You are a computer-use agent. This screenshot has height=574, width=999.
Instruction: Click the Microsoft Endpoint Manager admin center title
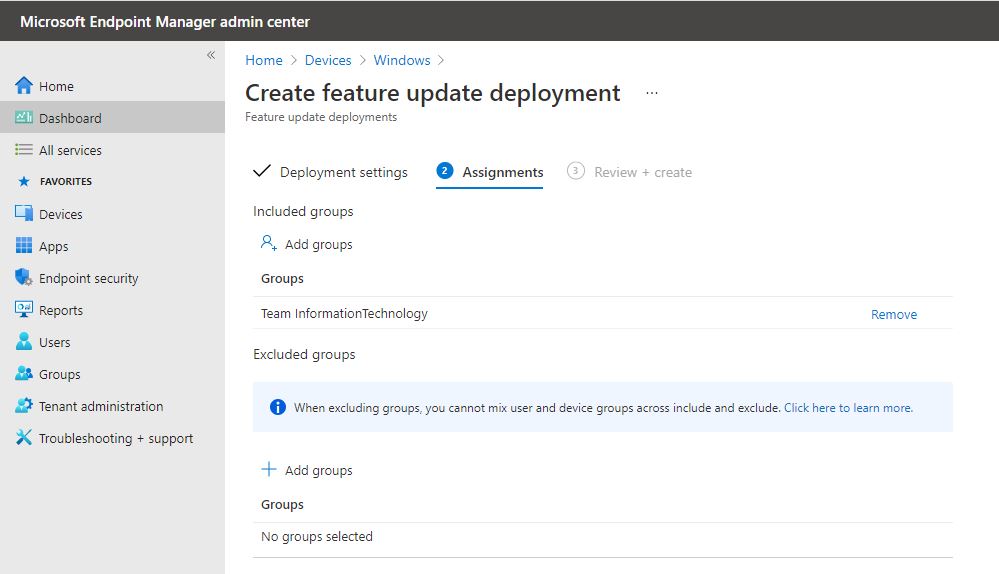[165, 22]
